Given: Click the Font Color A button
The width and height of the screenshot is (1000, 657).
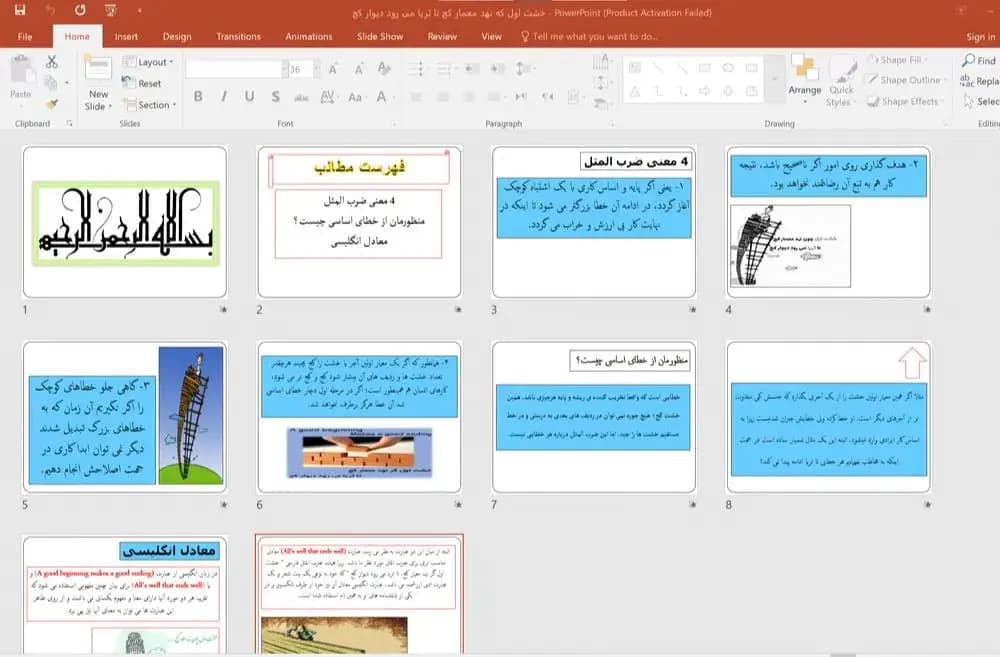Looking at the screenshot, I should coord(381,97).
